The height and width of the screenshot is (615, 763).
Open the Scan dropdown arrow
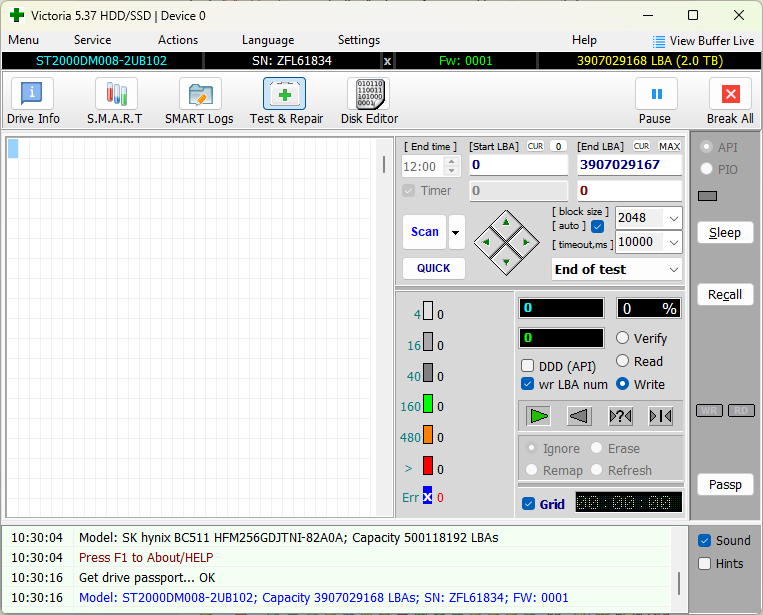pos(456,232)
